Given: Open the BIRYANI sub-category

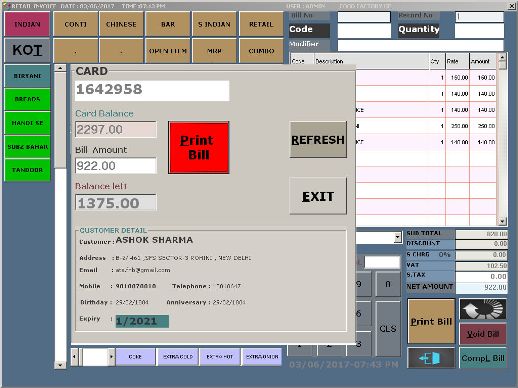Looking at the screenshot, I should [x=27, y=76].
